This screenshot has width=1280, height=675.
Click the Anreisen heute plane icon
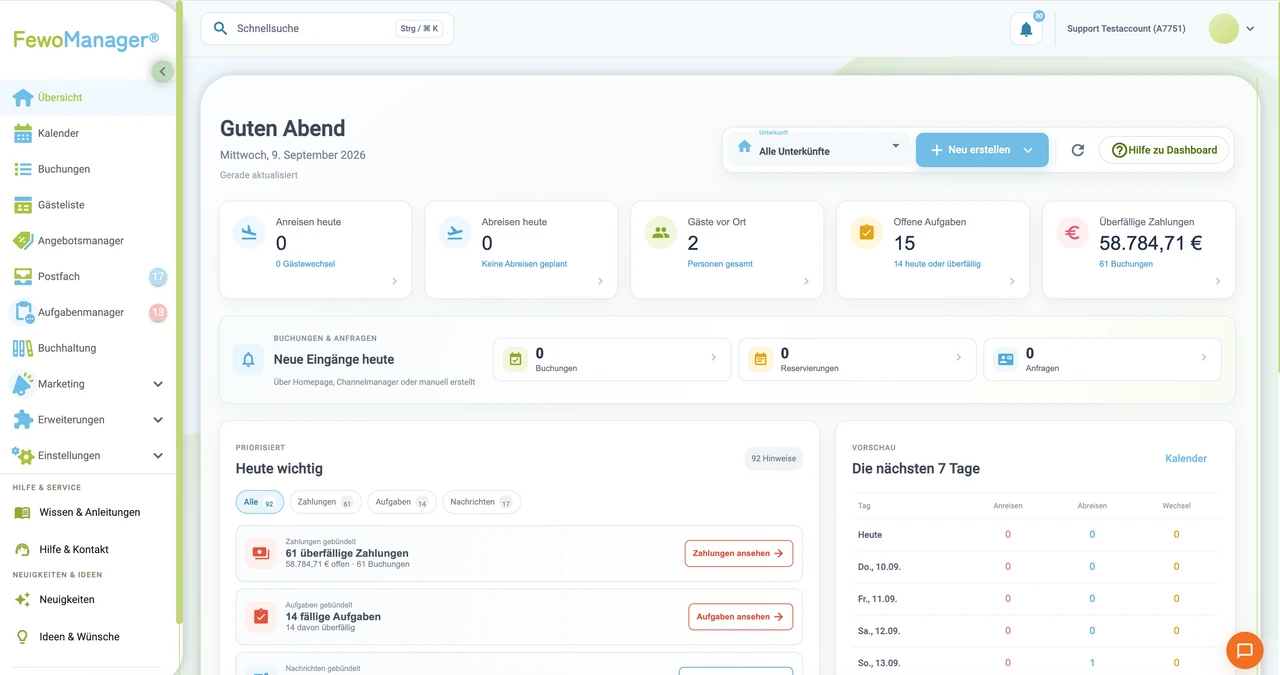pyautogui.click(x=250, y=233)
